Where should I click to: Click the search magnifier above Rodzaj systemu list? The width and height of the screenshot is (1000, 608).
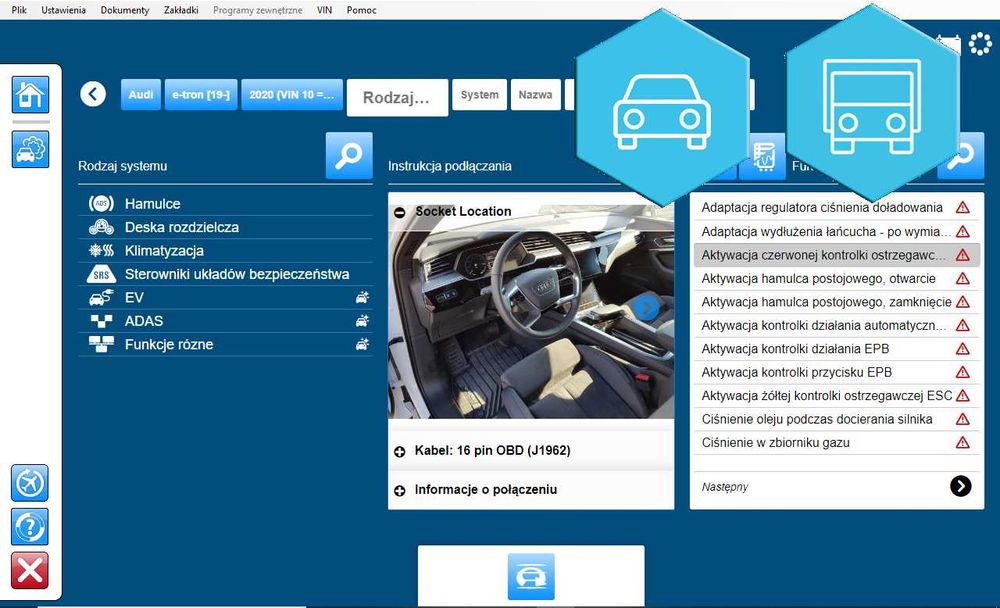click(349, 156)
